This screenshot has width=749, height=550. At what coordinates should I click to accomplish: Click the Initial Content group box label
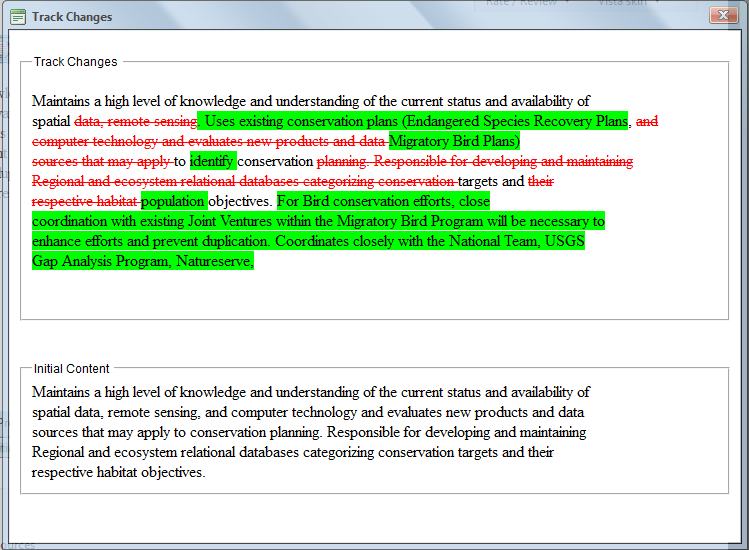tap(71, 369)
